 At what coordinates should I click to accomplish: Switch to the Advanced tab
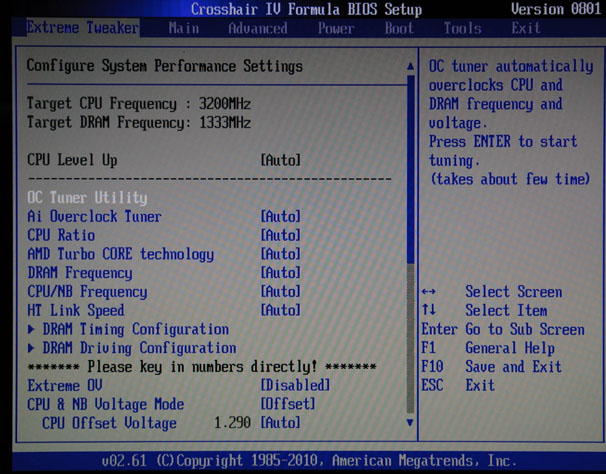tap(258, 28)
